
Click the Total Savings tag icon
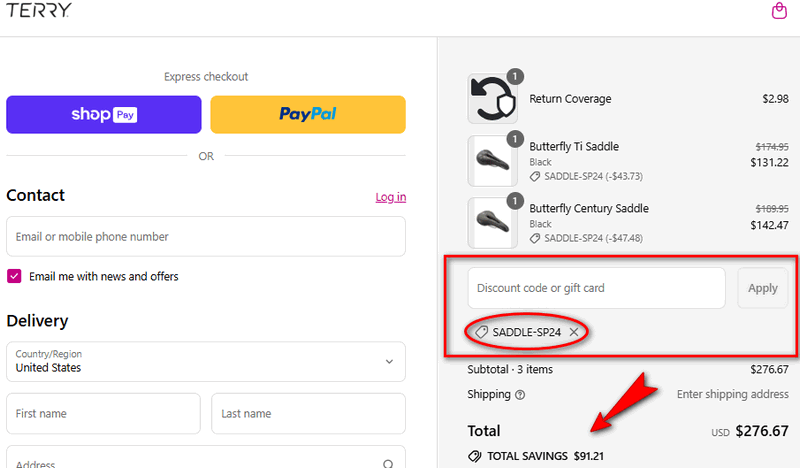point(474,456)
